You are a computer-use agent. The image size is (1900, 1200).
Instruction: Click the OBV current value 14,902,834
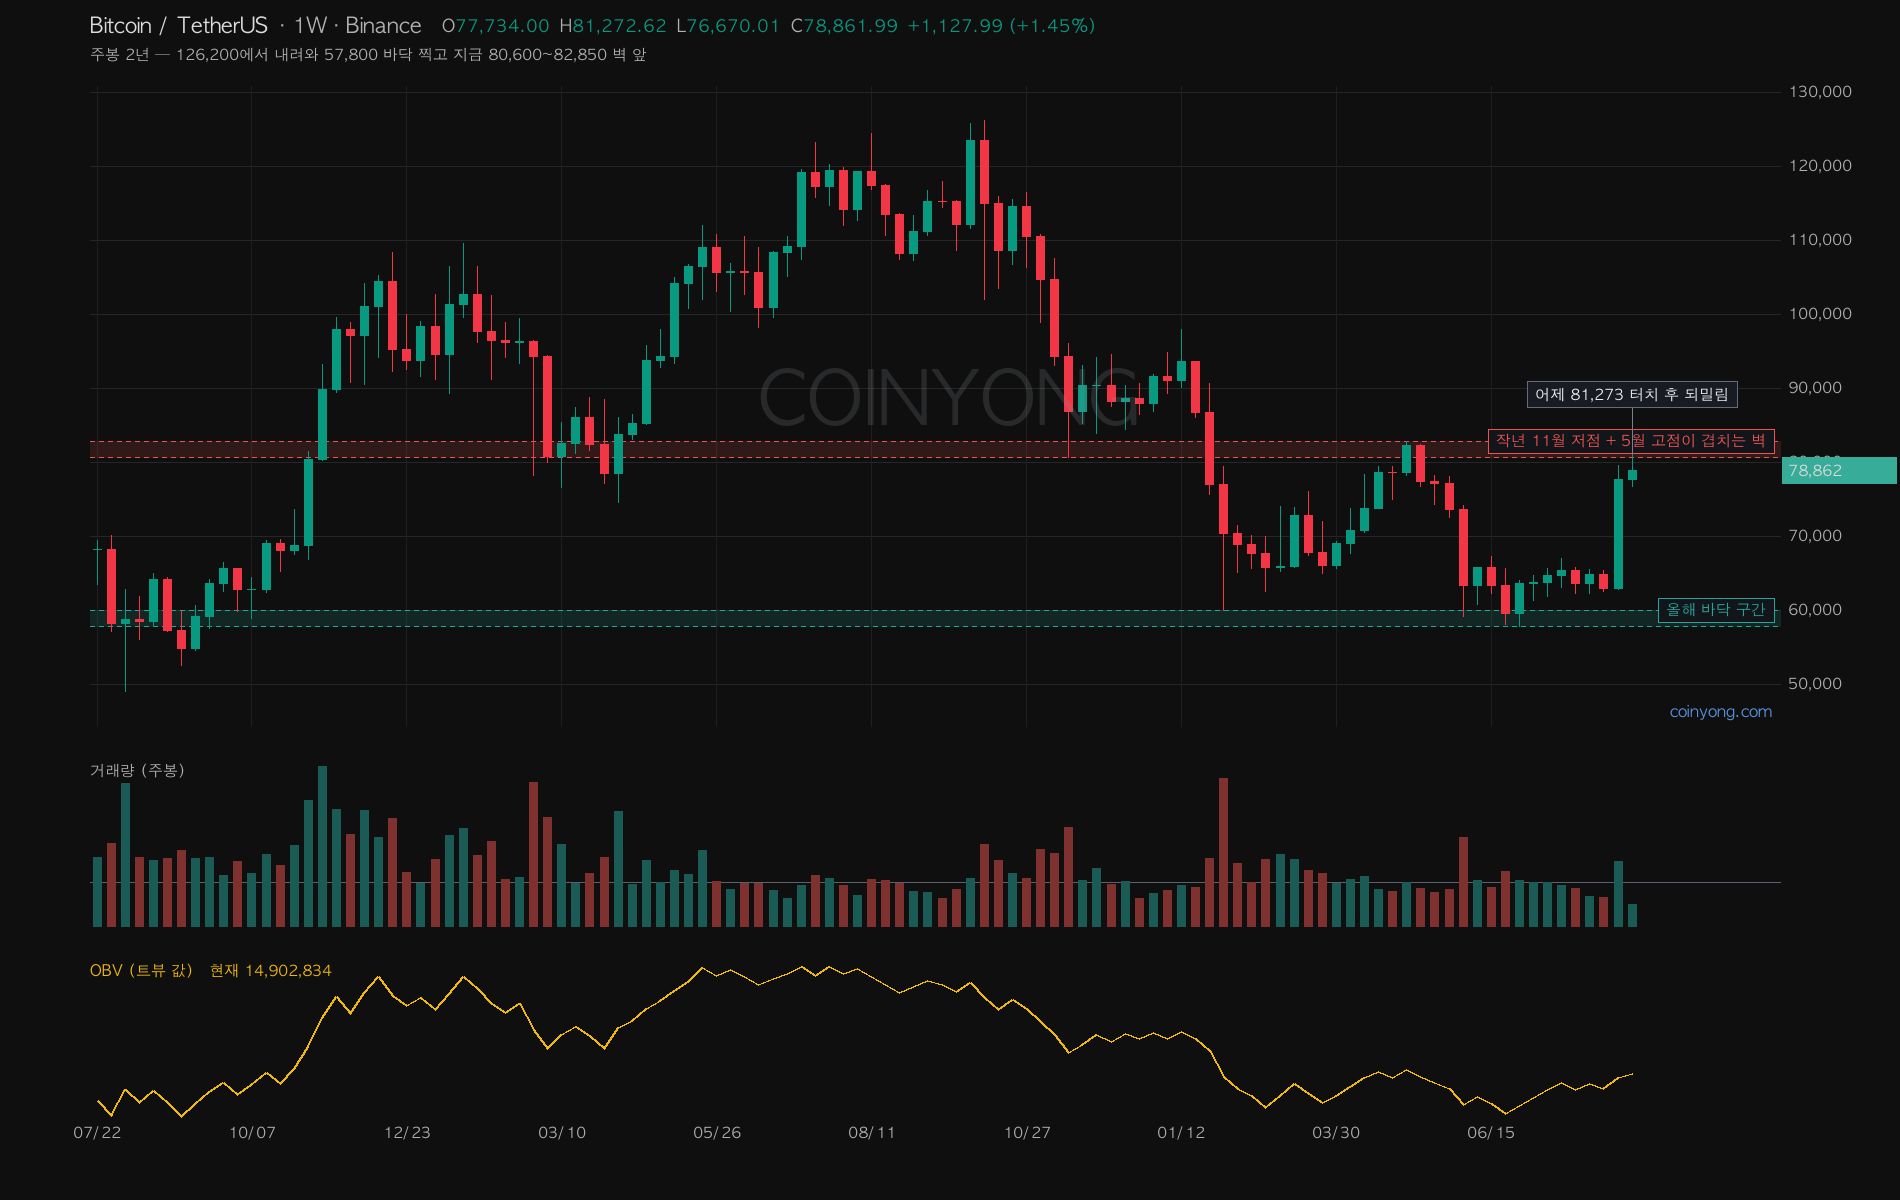point(288,970)
